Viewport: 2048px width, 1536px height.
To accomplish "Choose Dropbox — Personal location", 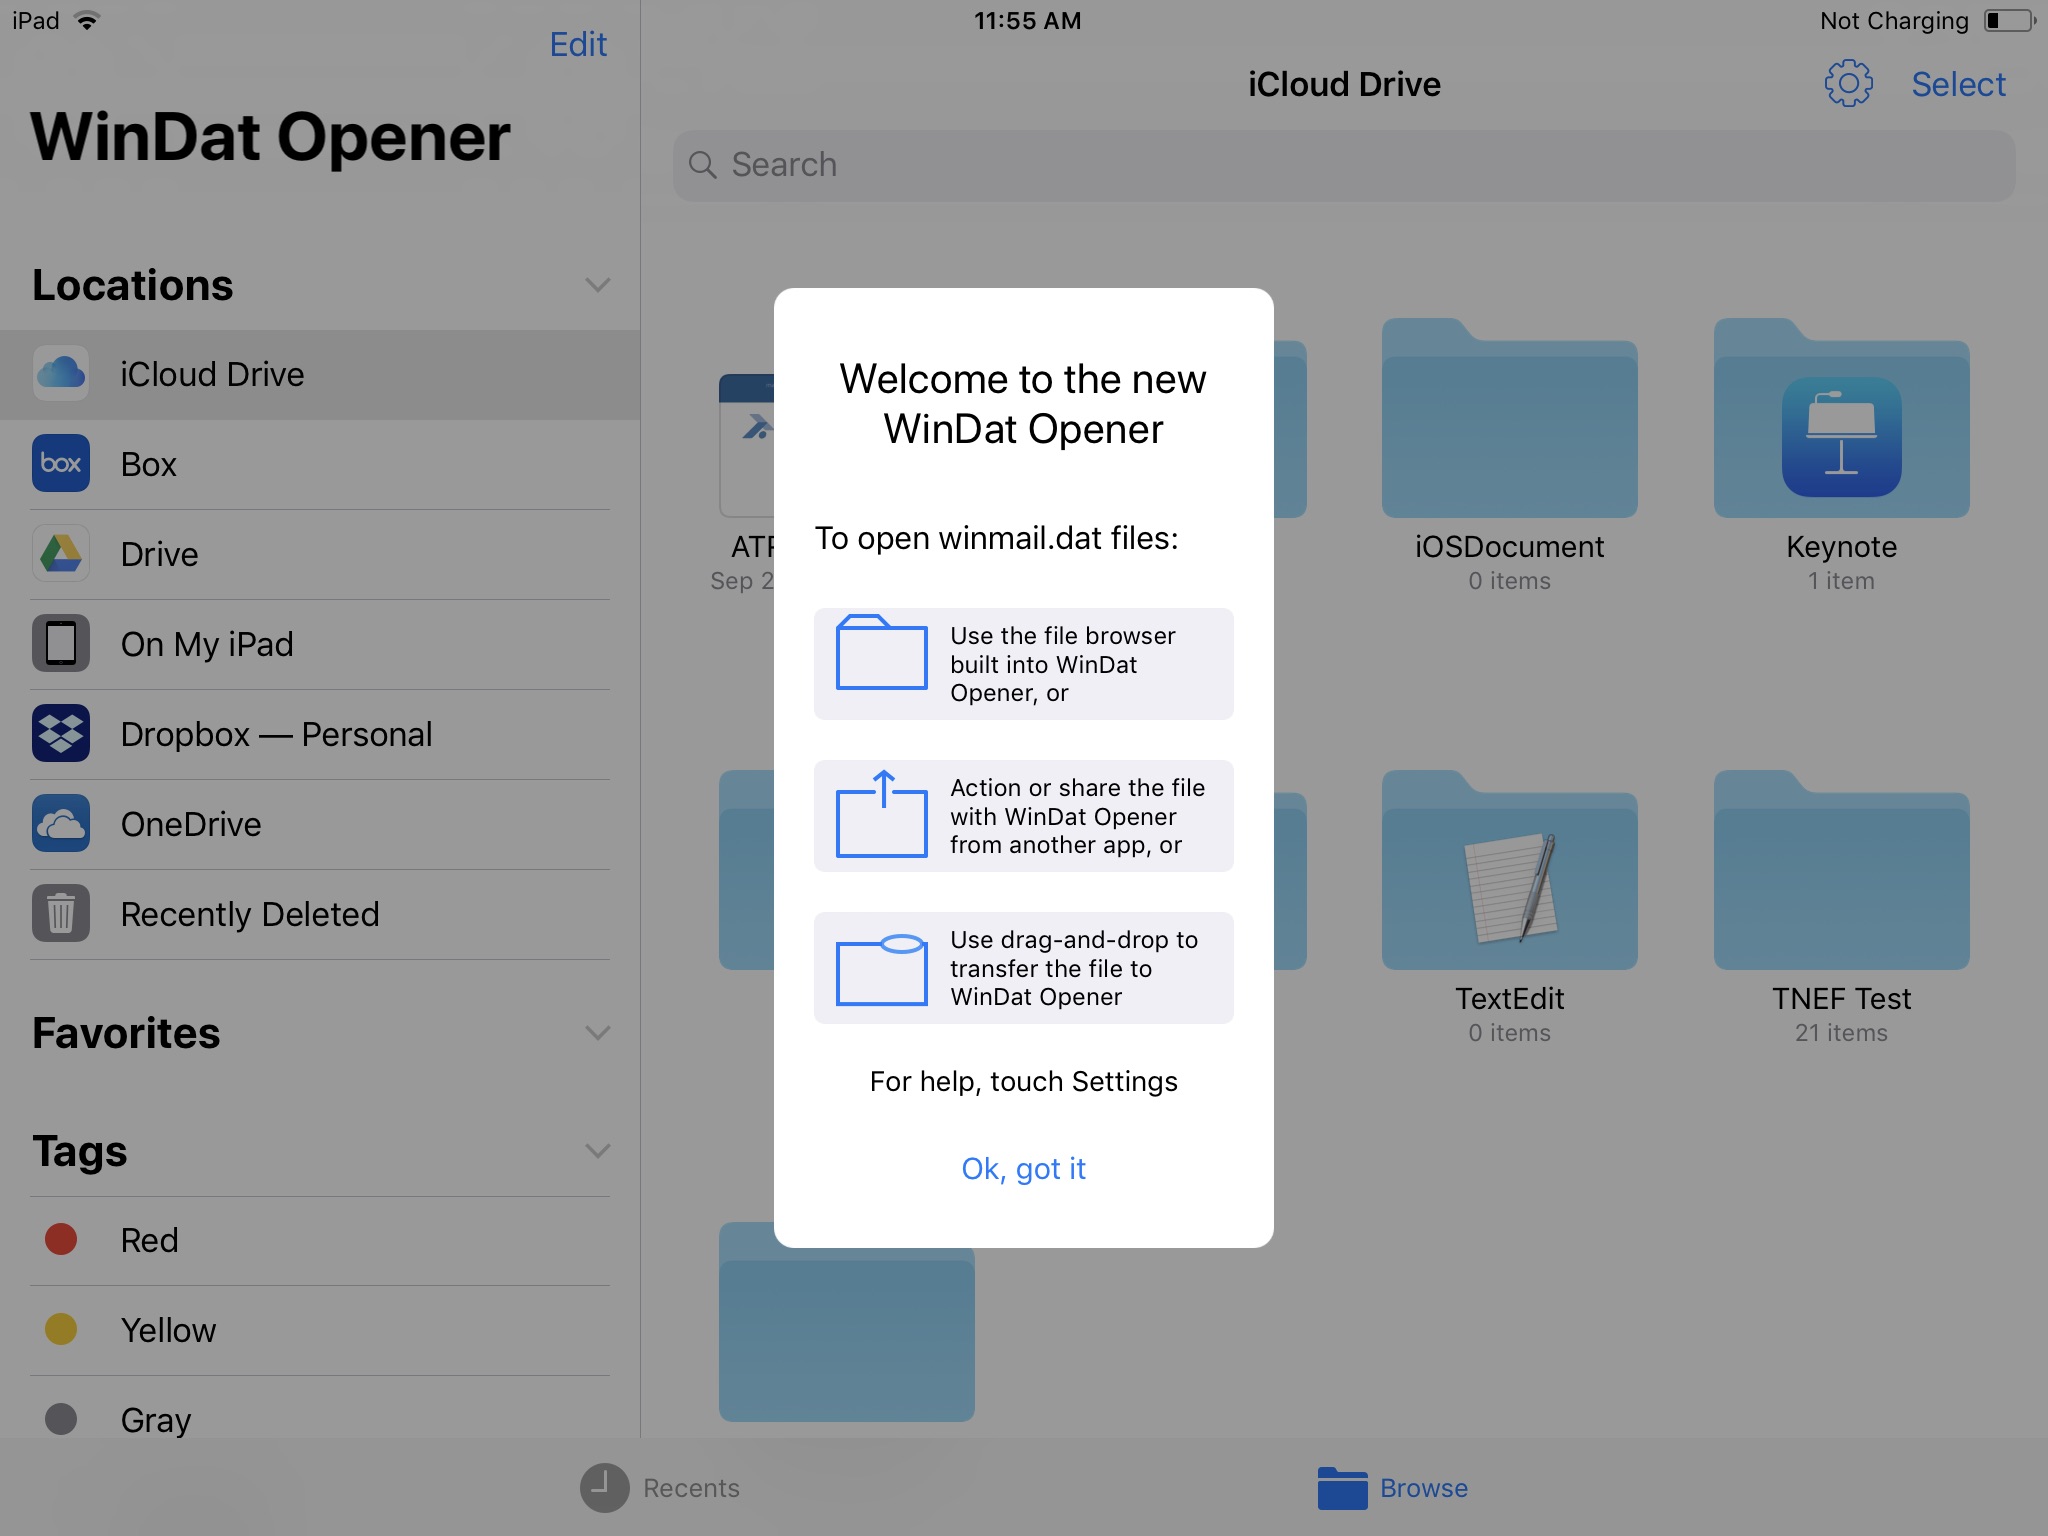I will 320,735.
